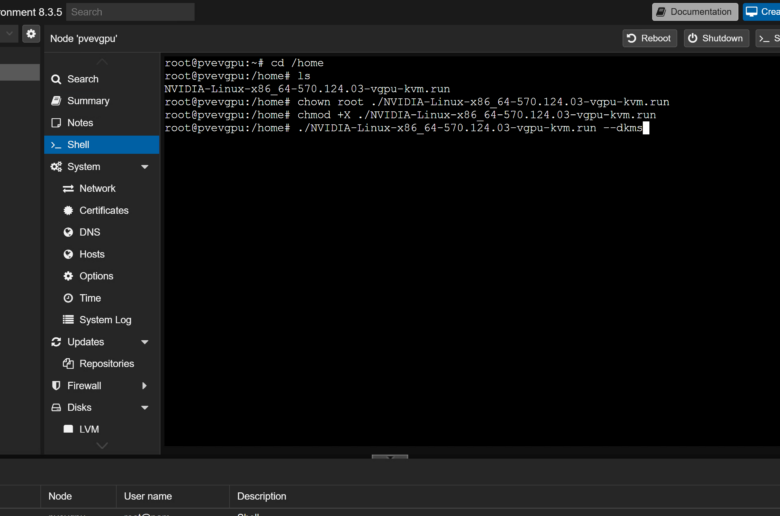Image resolution: width=780 pixels, height=516 pixels.
Task: Click the globe icon beside Hosts
Action: point(68,254)
